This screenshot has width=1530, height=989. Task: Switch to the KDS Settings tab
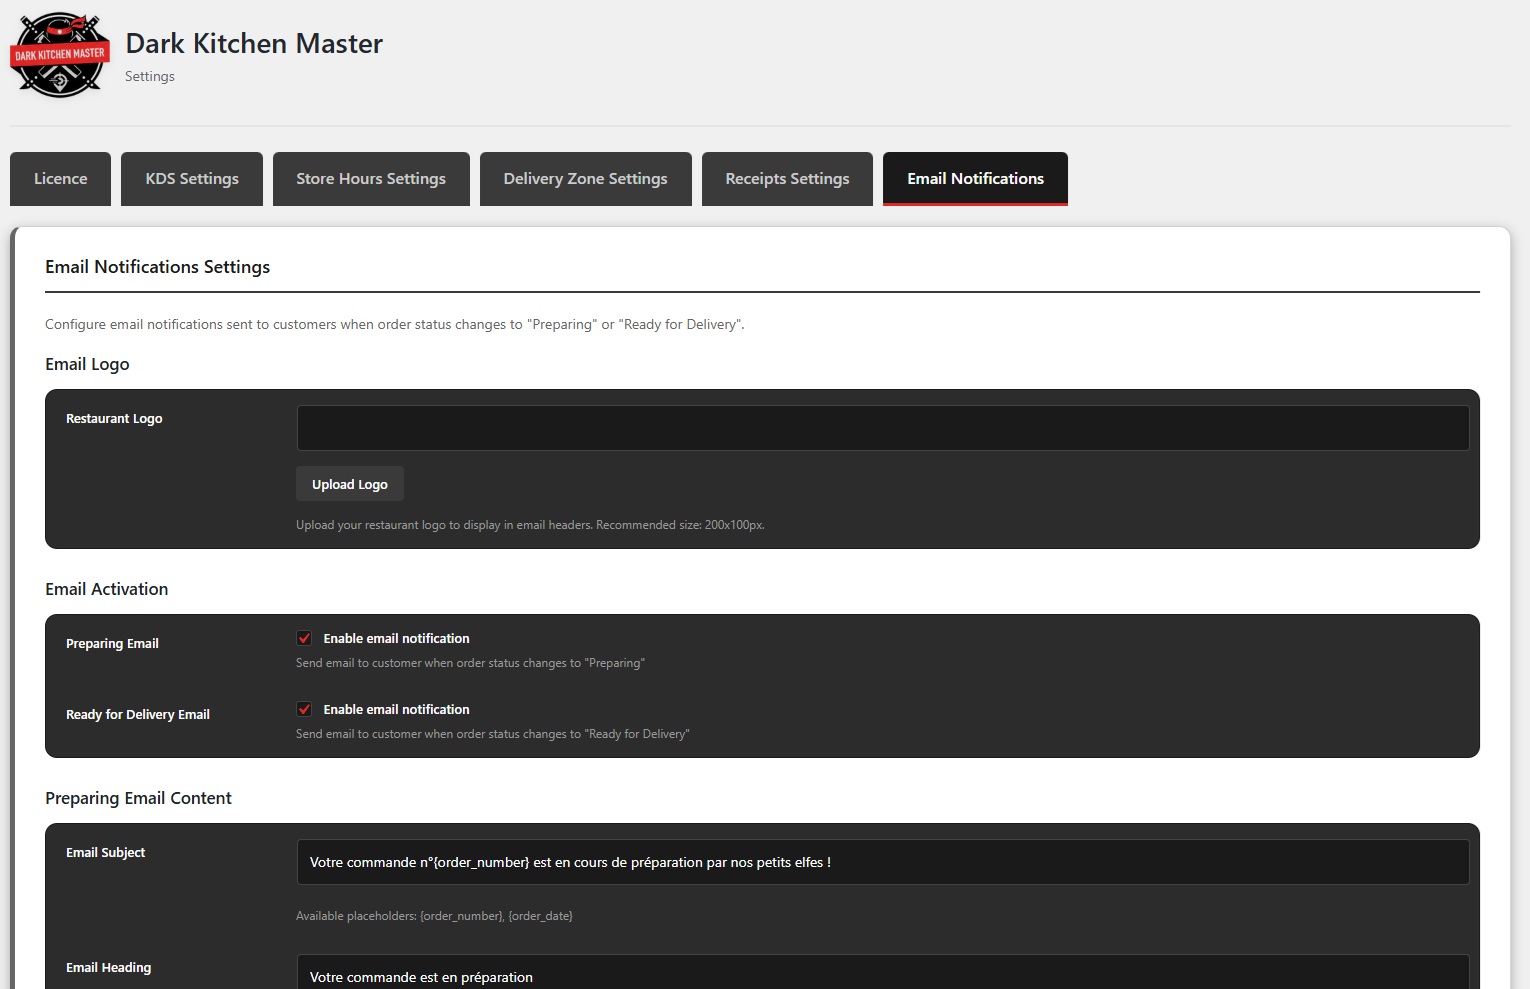192,179
